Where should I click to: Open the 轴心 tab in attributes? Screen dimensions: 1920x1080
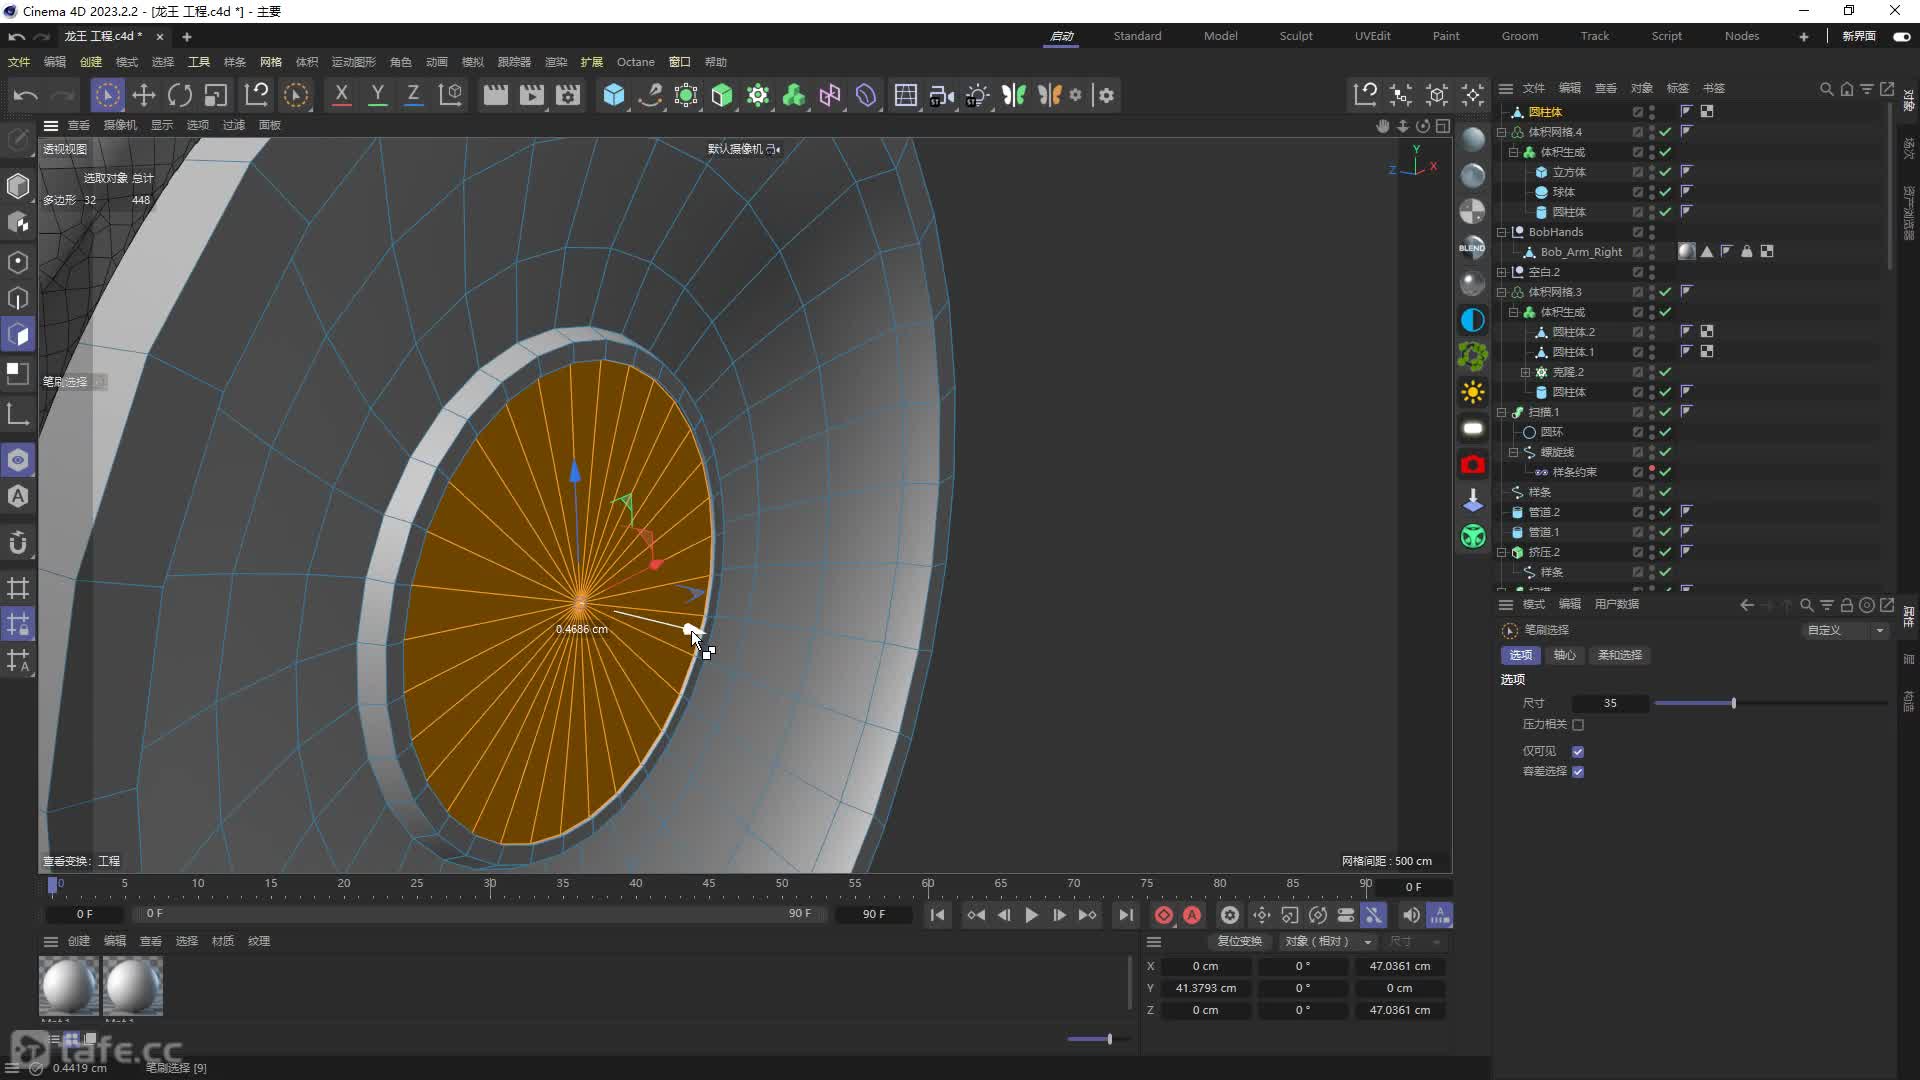(1564, 655)
